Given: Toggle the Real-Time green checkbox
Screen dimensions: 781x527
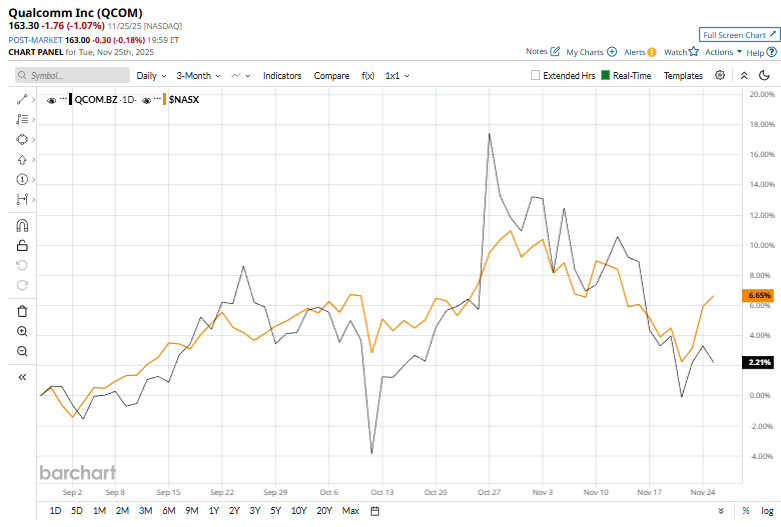Looking at the screenshot, I should 606,75.
